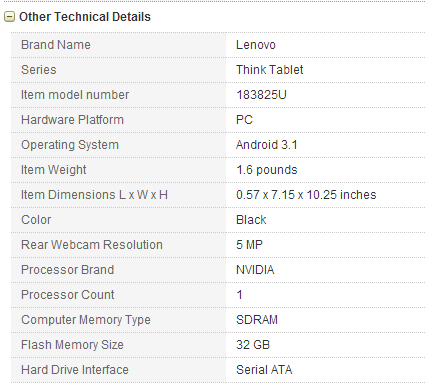This screenshot has height=390, width=425.
Task: Click the Item Dimensions L x W x H label
Action: click(x=94, y=195)
